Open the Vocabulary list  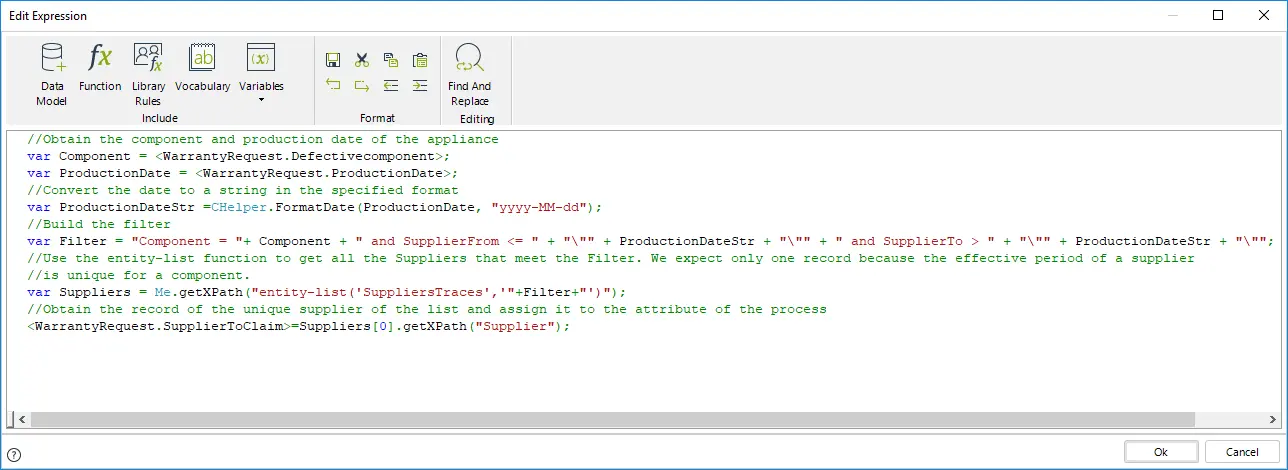(203, 68)
